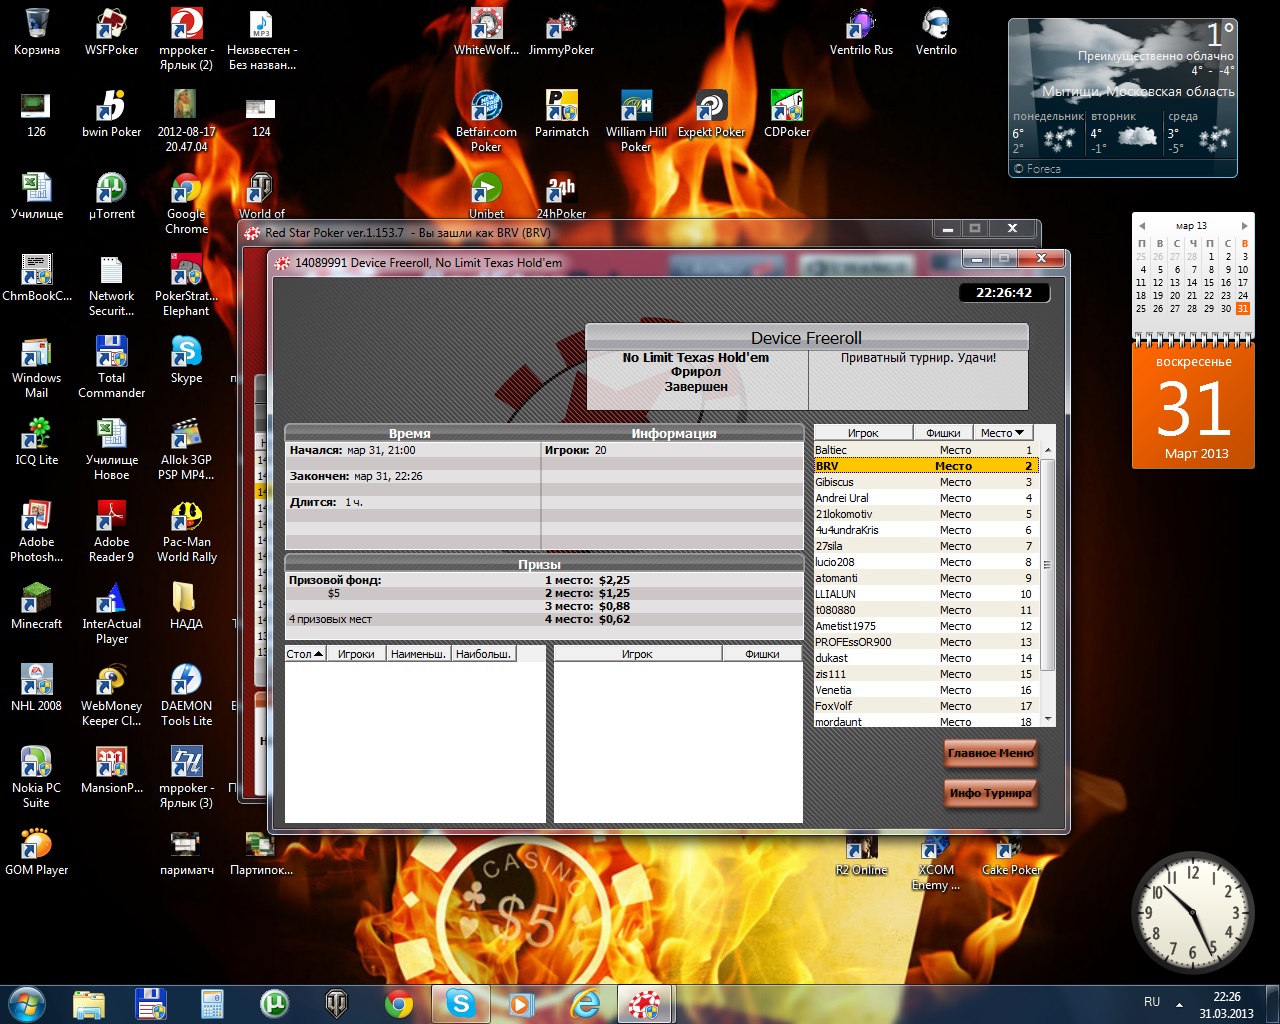Select the R2 Online desktop icon
1280x1024 pixels.
(861, 858)
